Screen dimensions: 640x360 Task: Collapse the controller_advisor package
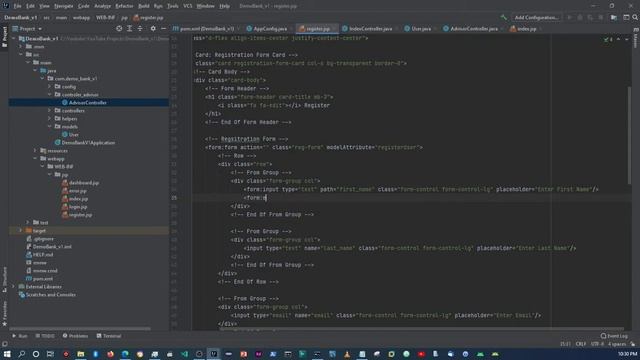[x=50, y=94]
